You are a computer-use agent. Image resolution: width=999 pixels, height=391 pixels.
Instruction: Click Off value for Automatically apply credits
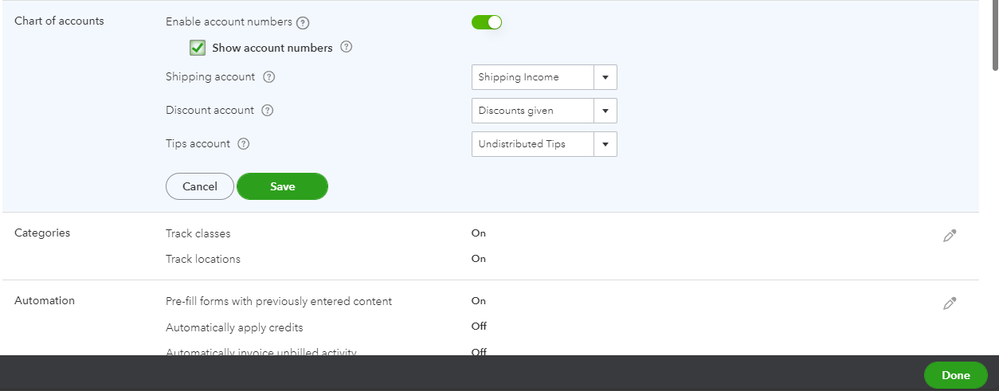click(479, 326)
